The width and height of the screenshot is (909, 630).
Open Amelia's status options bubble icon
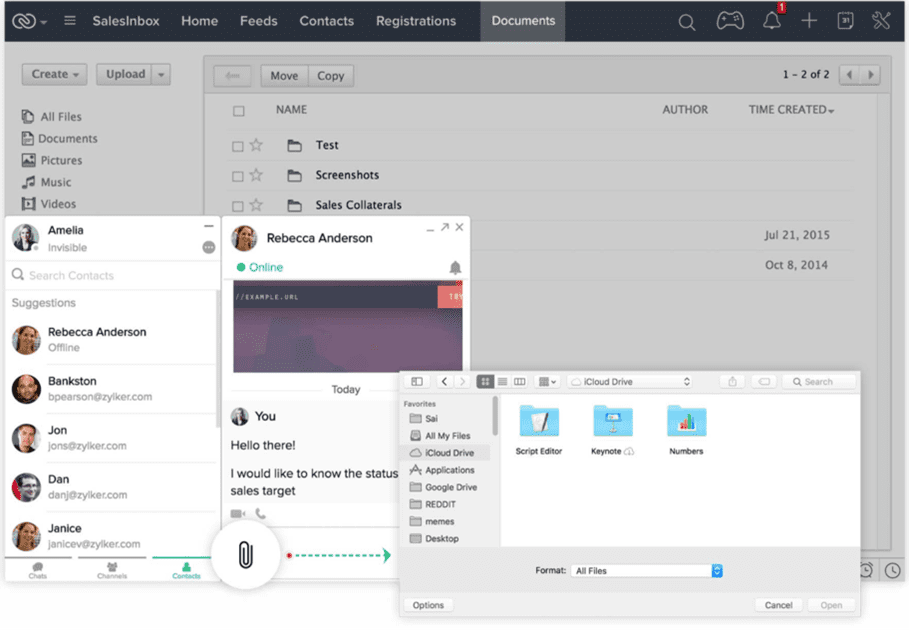point(209,247)
